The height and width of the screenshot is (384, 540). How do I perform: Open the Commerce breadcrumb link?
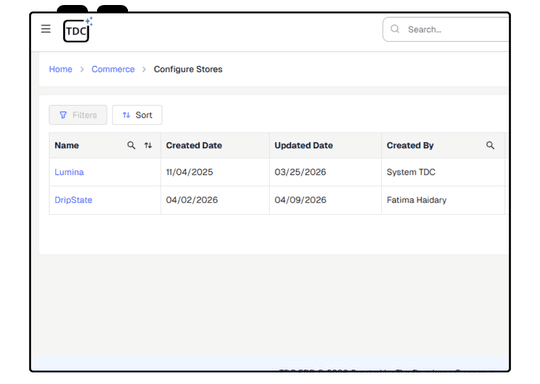(113, 69)
